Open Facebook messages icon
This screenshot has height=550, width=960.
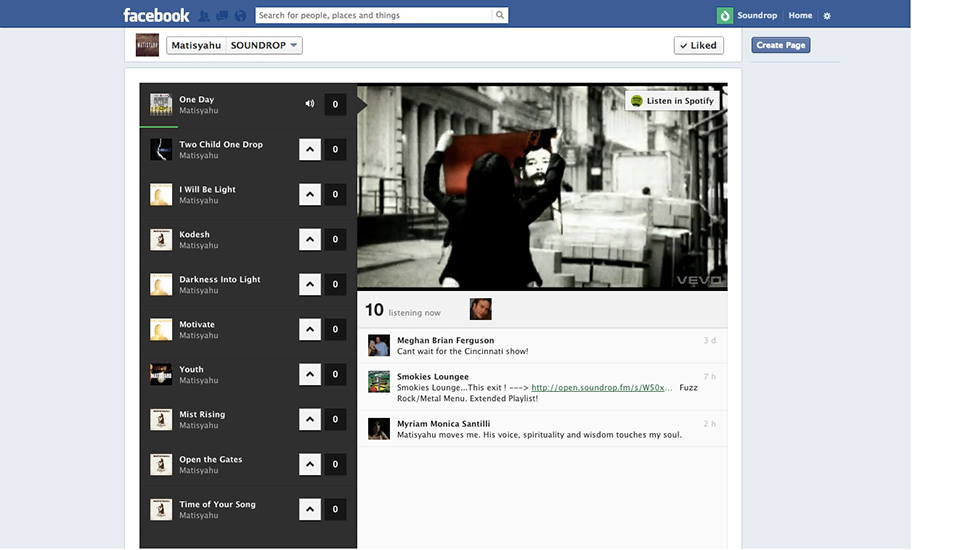click(x=222, y=16)
